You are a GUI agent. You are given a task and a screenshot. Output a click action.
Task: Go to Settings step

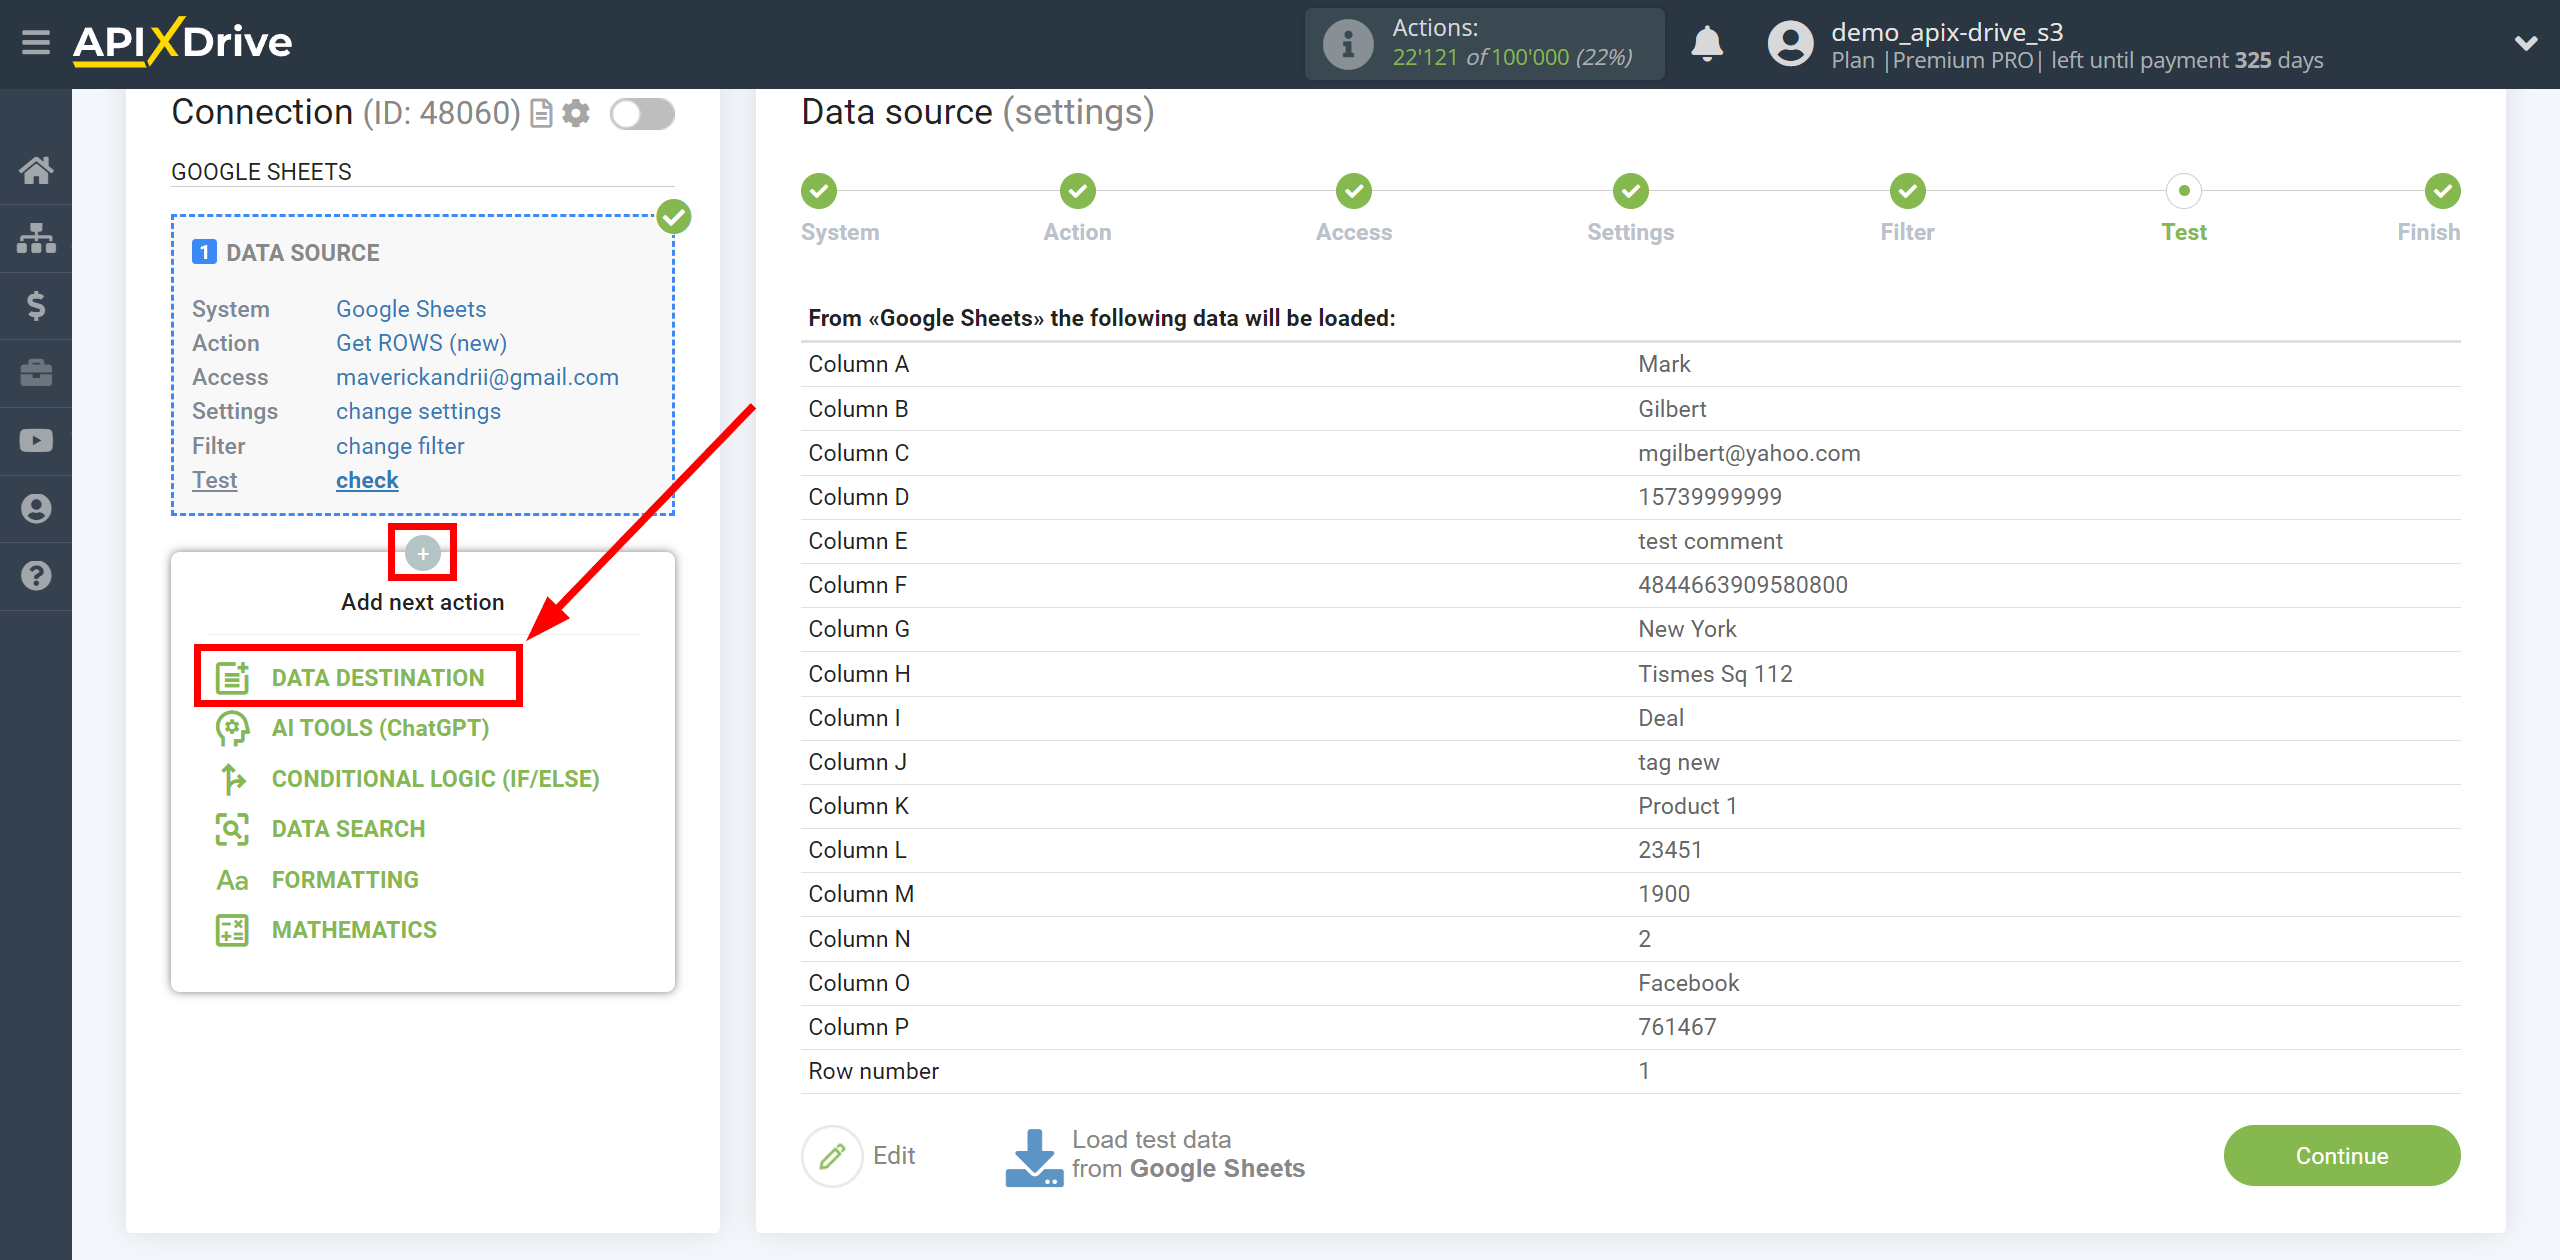coord(1630,191)
